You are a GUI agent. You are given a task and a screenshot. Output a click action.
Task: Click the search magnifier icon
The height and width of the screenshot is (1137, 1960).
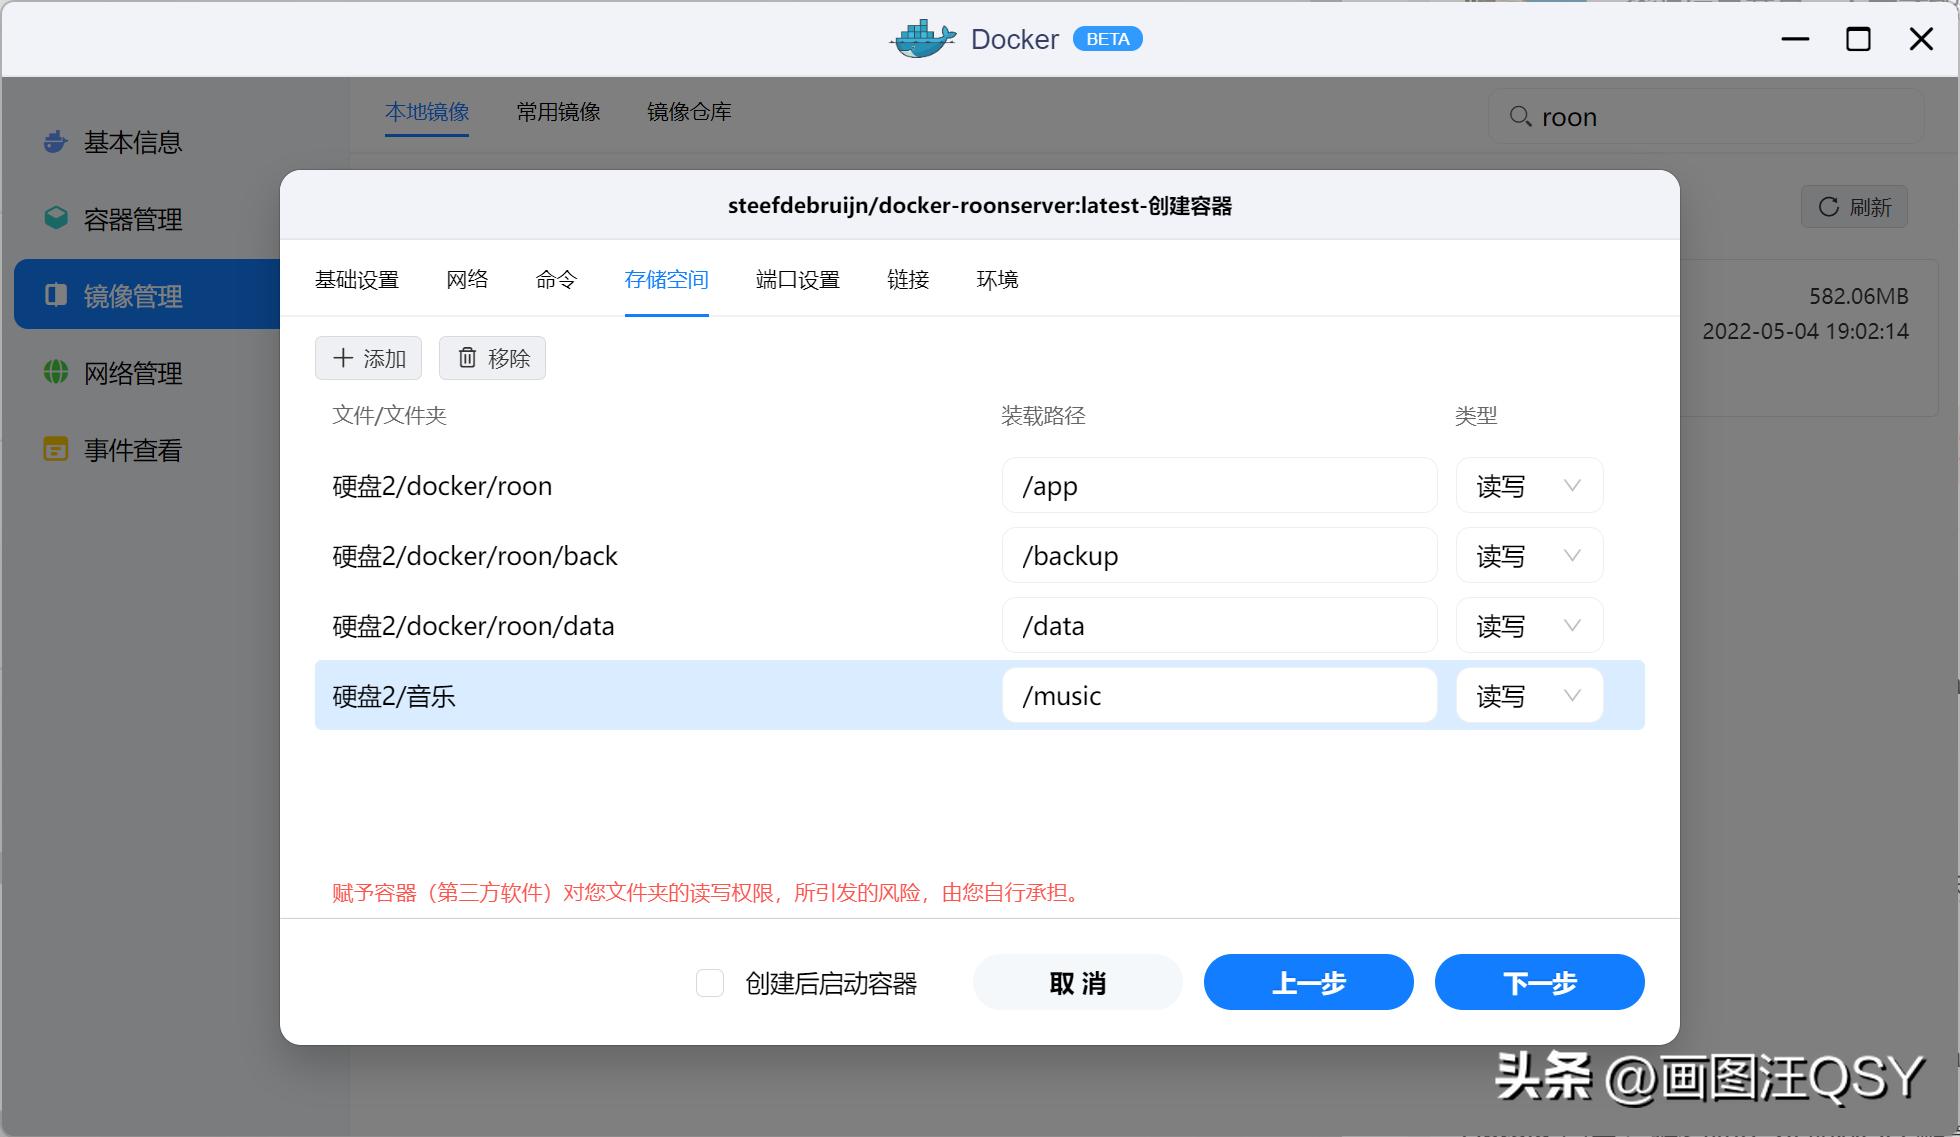coord(1521,117)
